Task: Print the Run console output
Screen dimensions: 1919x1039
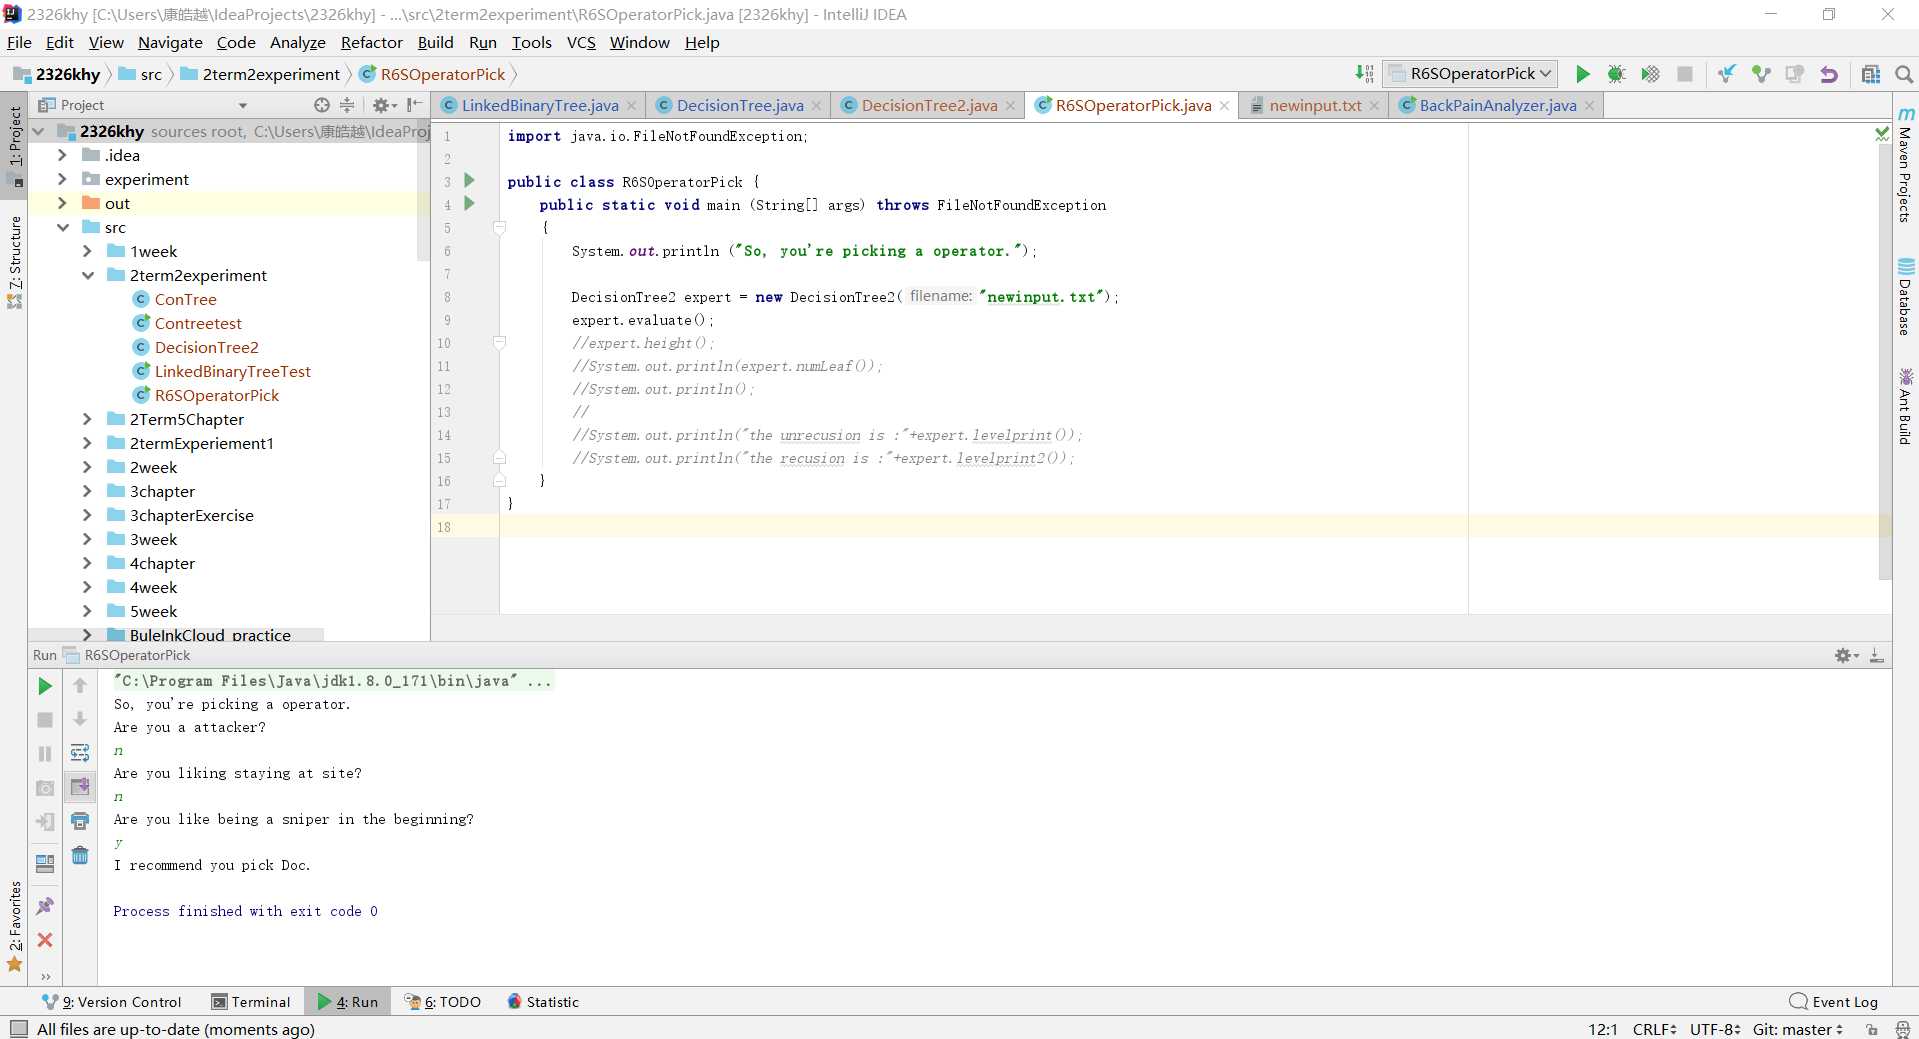Action: (80, 822)
